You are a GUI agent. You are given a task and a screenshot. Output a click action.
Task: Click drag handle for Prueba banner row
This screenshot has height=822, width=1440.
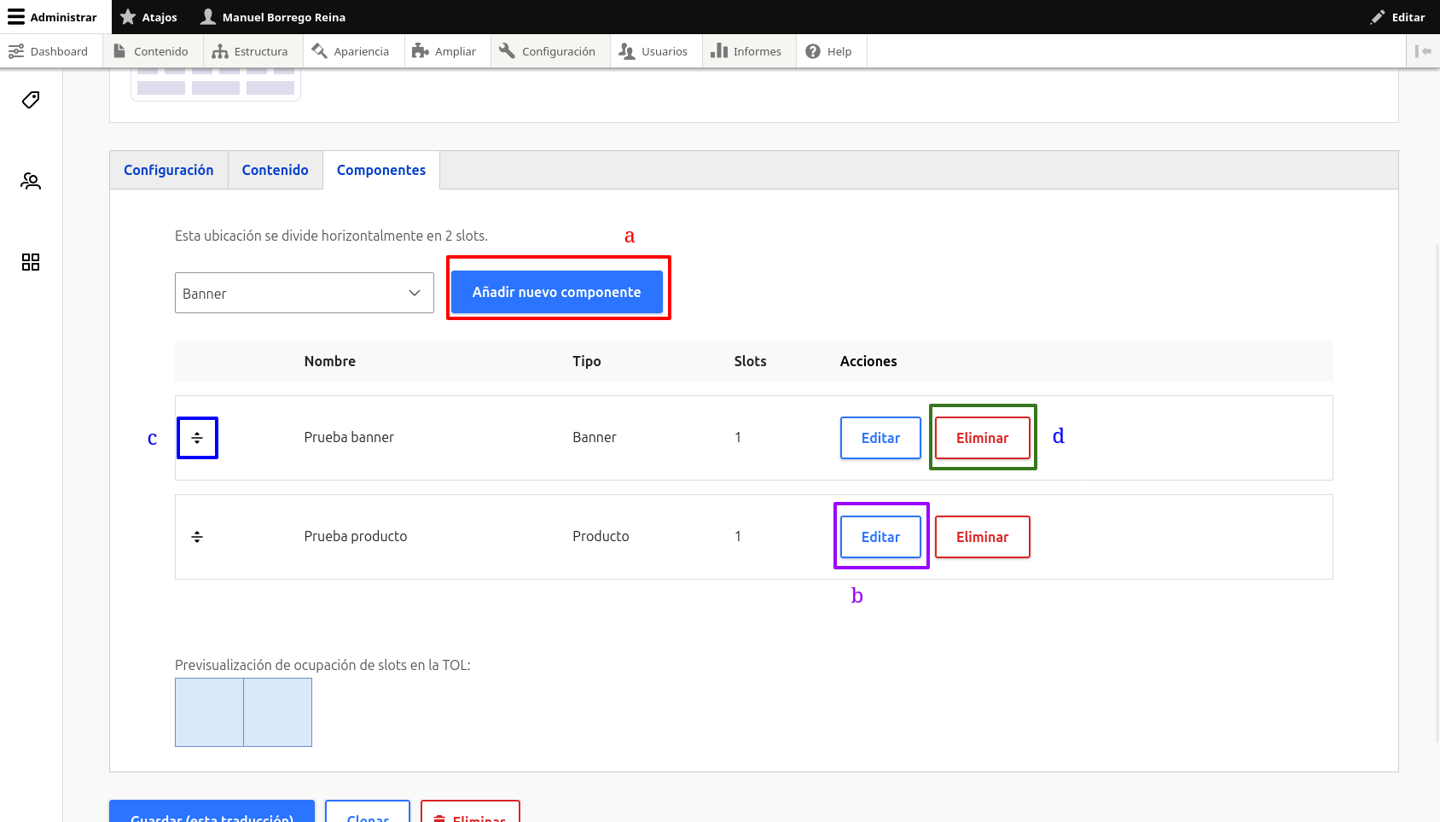point(197,438)
